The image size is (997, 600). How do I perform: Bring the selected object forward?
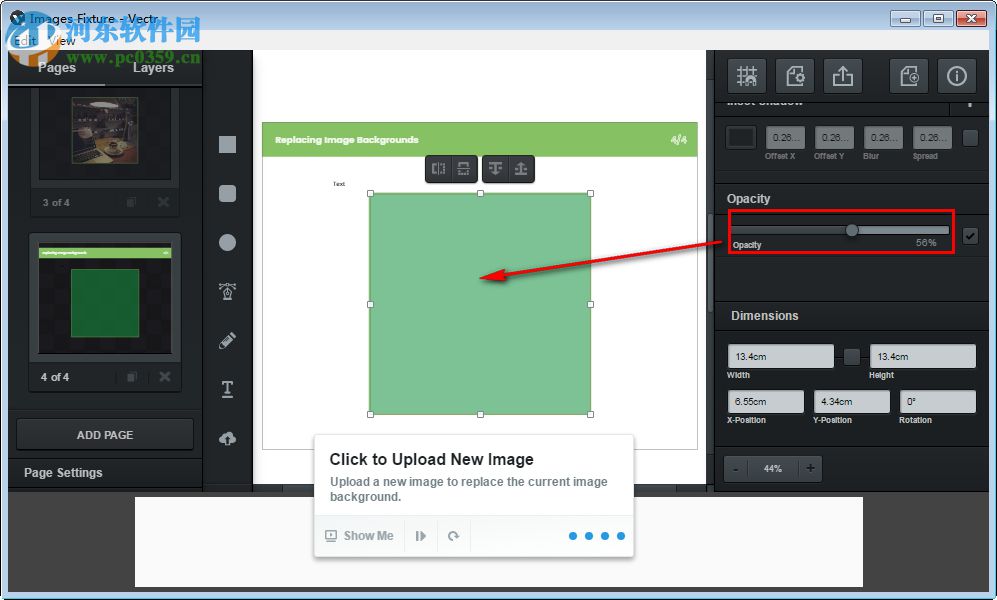(521, 168)
